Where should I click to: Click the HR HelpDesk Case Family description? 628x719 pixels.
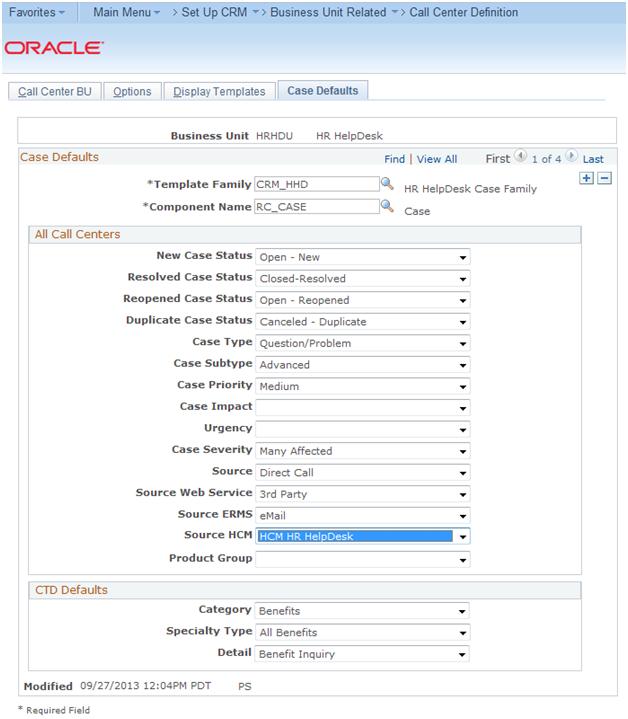click(x=470, y=188)
